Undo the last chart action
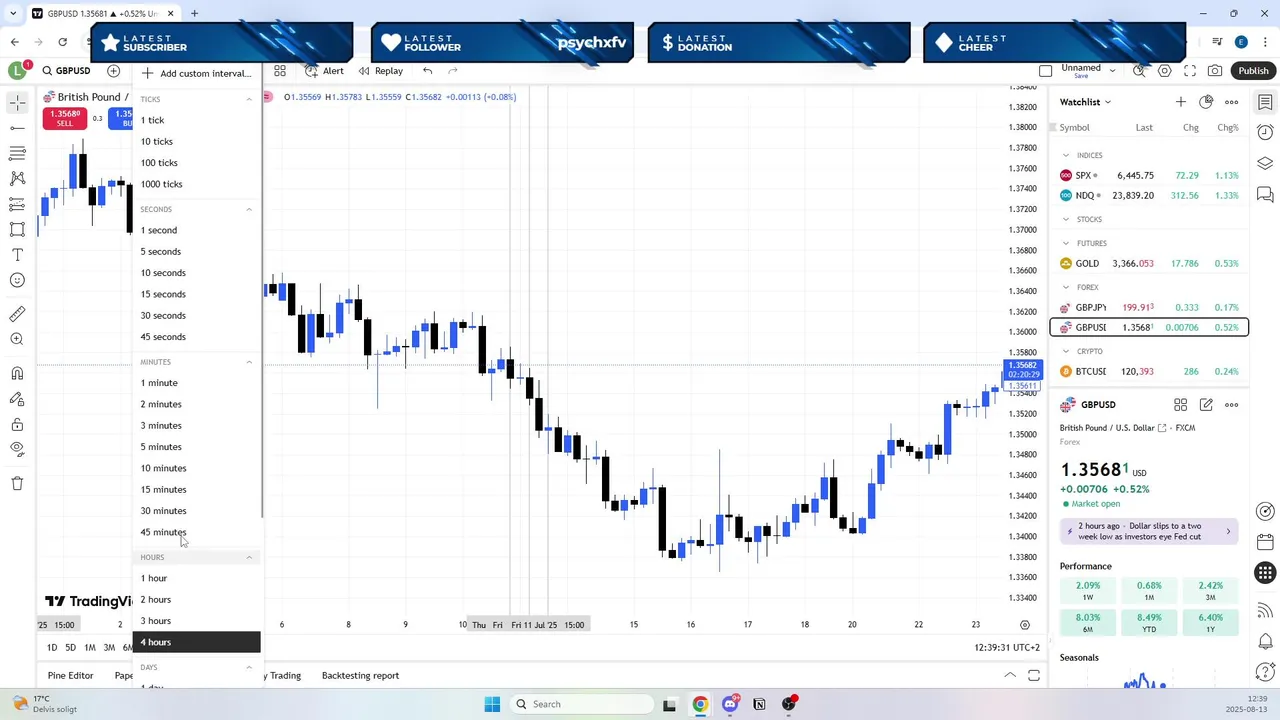The image size is (1280, 720). (427, 71)
